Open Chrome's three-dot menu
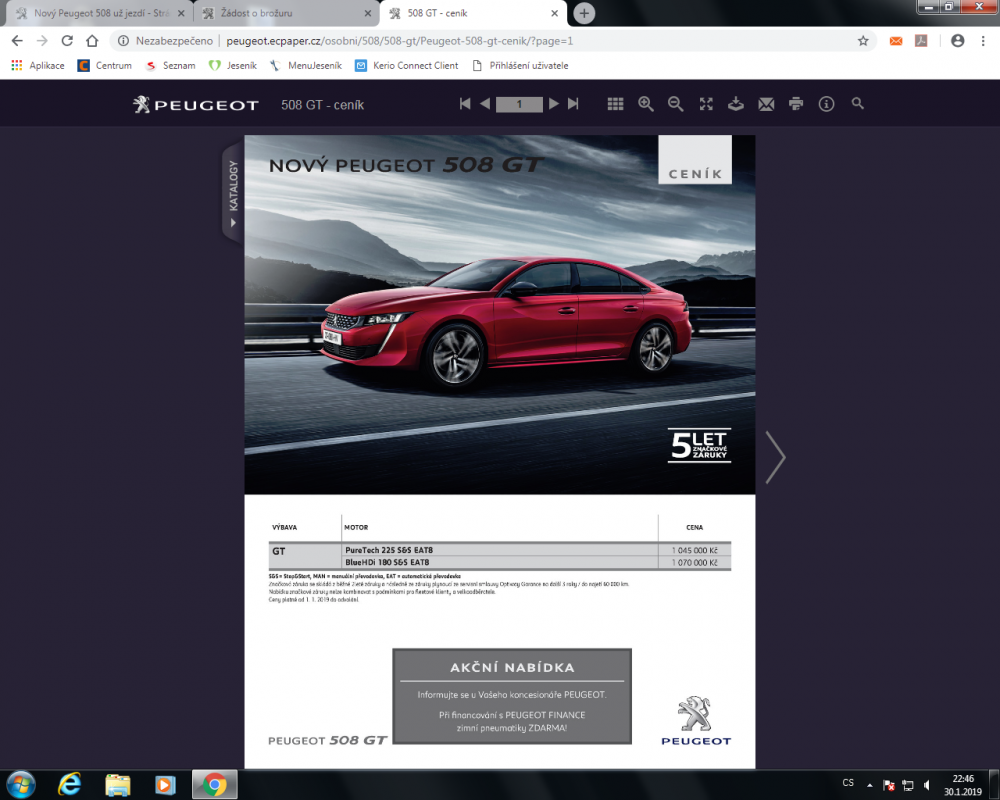This screenshot has height=800, width=1000. [x=983, y=41]
